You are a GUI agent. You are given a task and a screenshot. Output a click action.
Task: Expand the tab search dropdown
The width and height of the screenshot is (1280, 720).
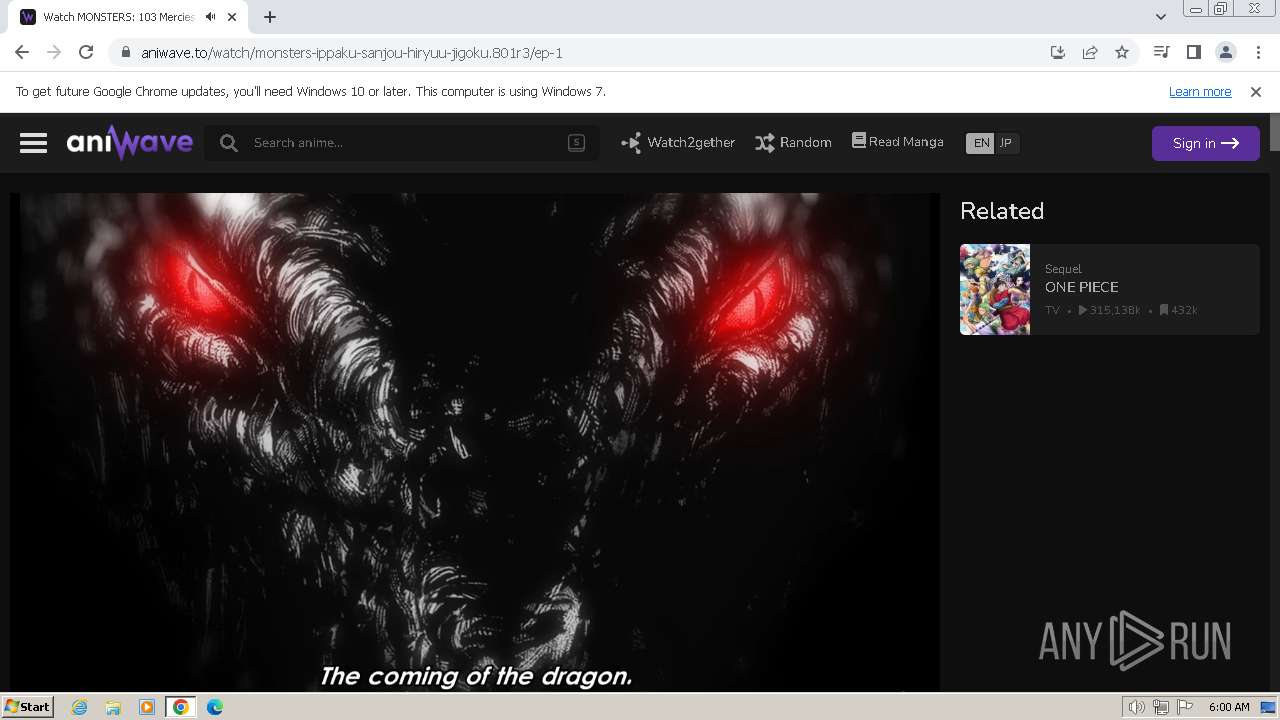coord(1160,17)
